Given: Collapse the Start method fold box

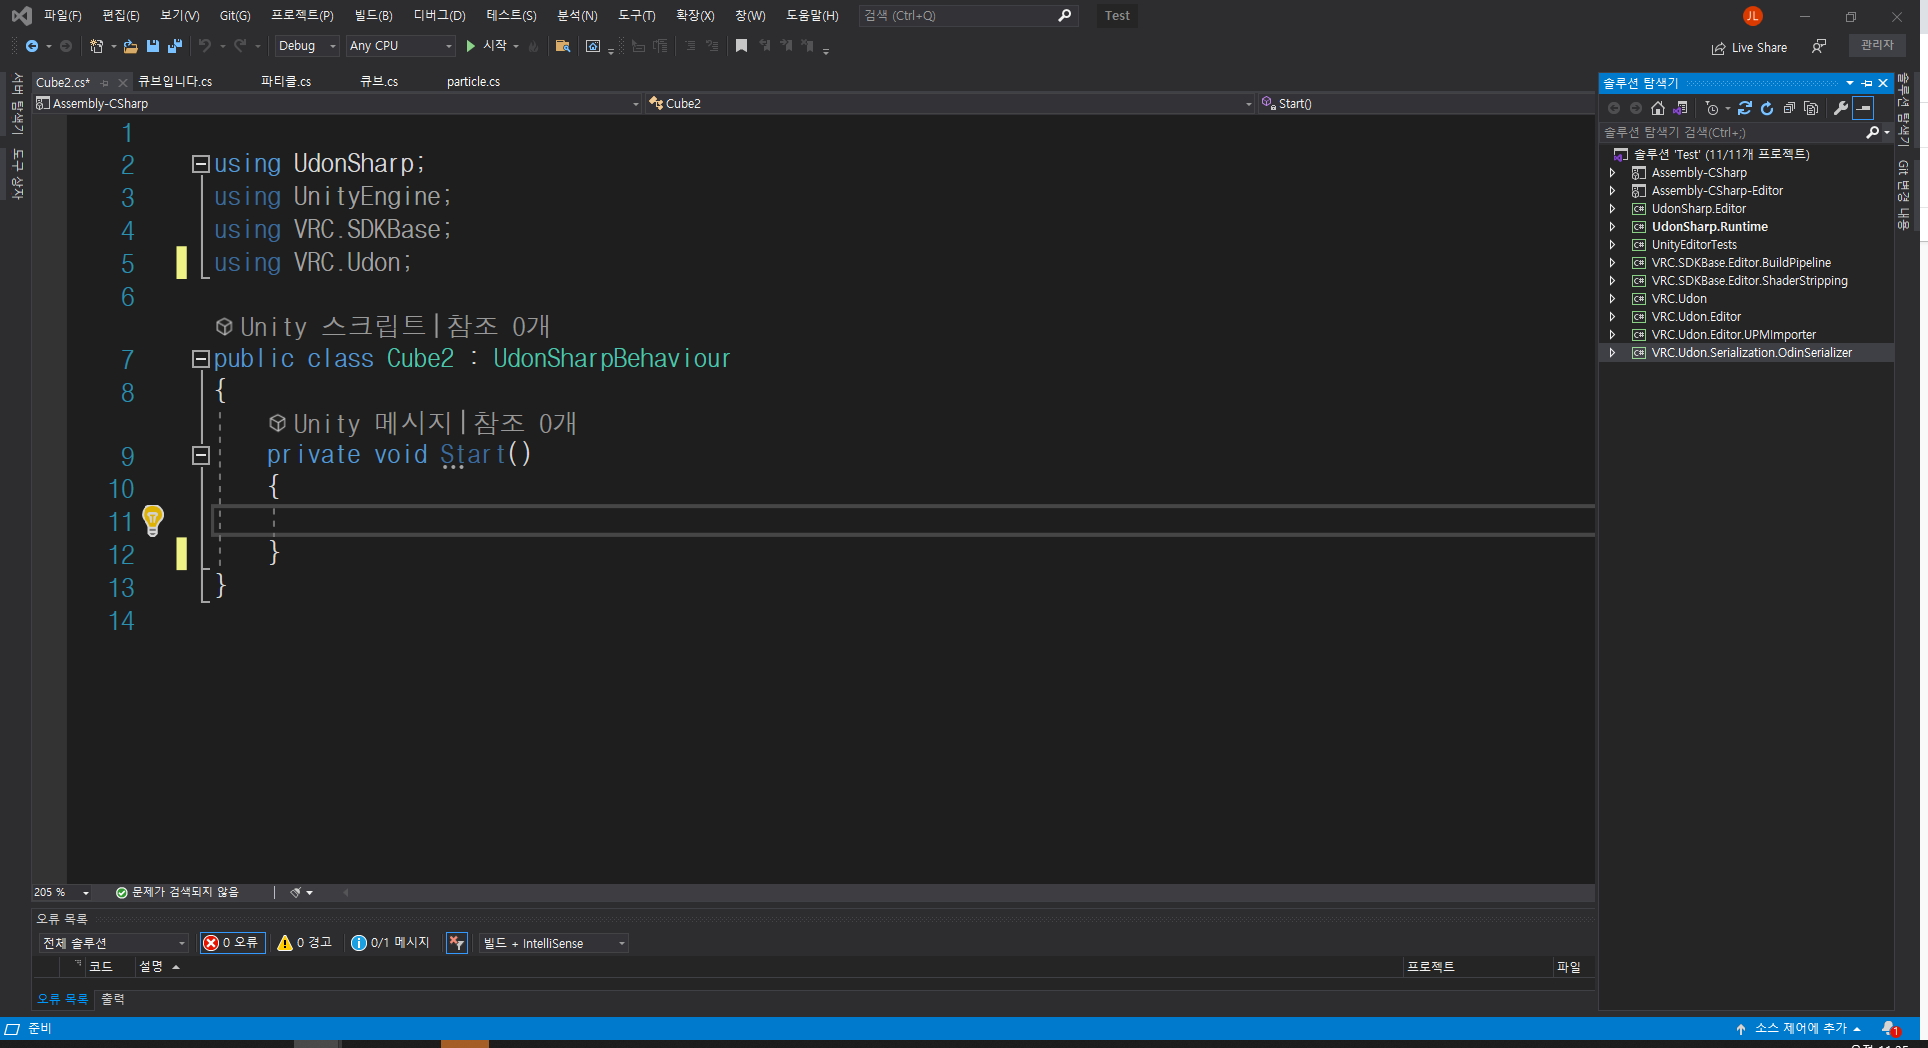Looking at the screenshot, I should [201, 455].
